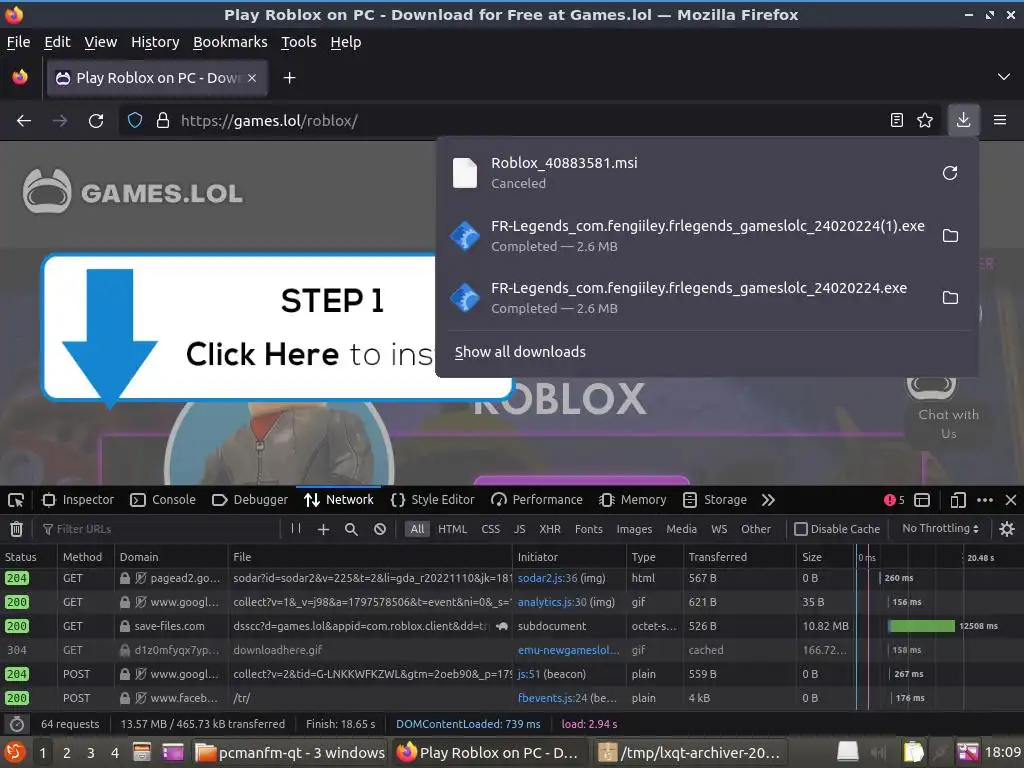Viewport: 1024px width, 768px height.
Task: Open sodar2.js:36 initiator link
Action: pyautogui.click(x=547, y=579)
